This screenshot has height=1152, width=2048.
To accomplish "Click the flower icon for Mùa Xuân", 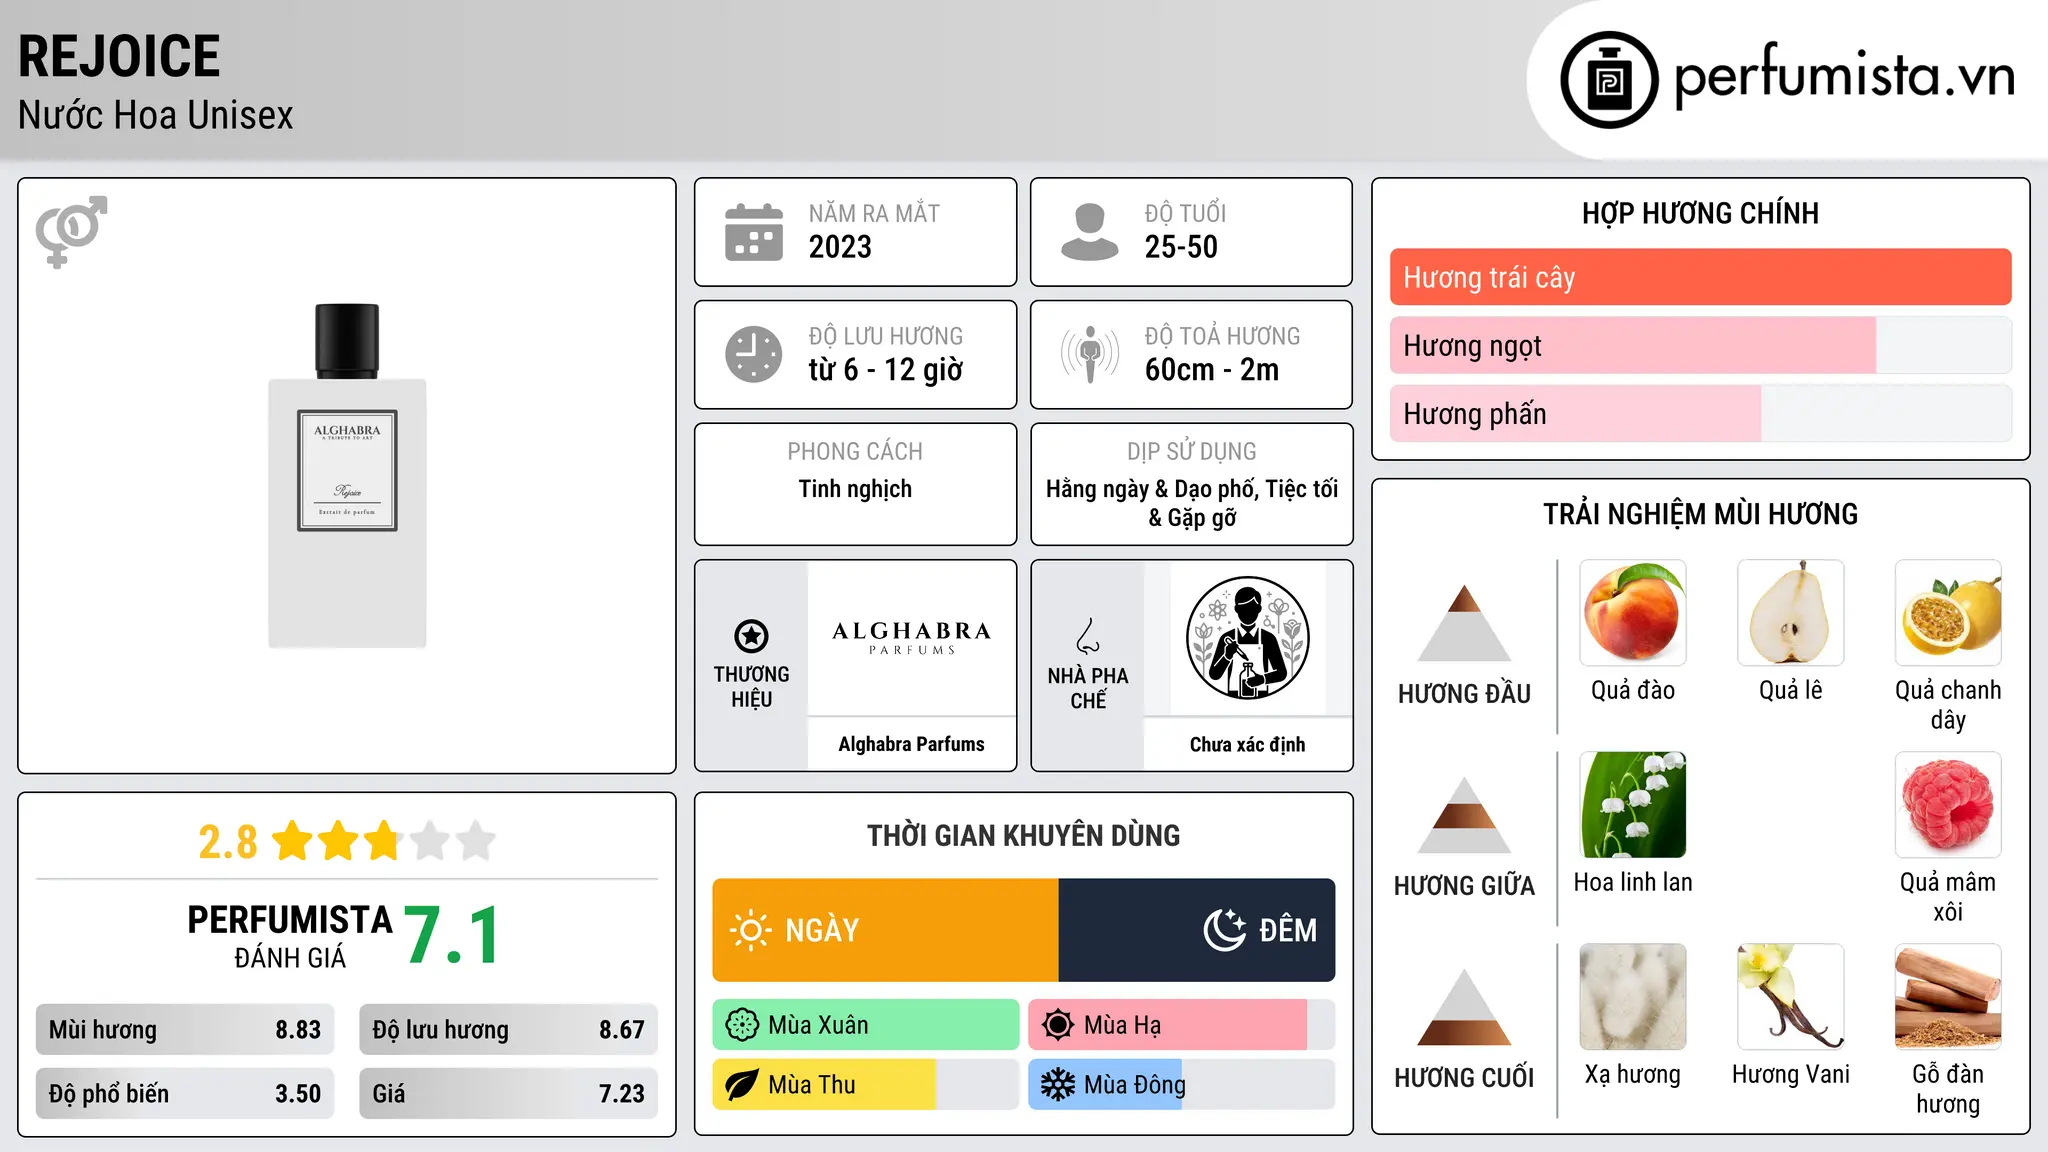I will 742,1025.
